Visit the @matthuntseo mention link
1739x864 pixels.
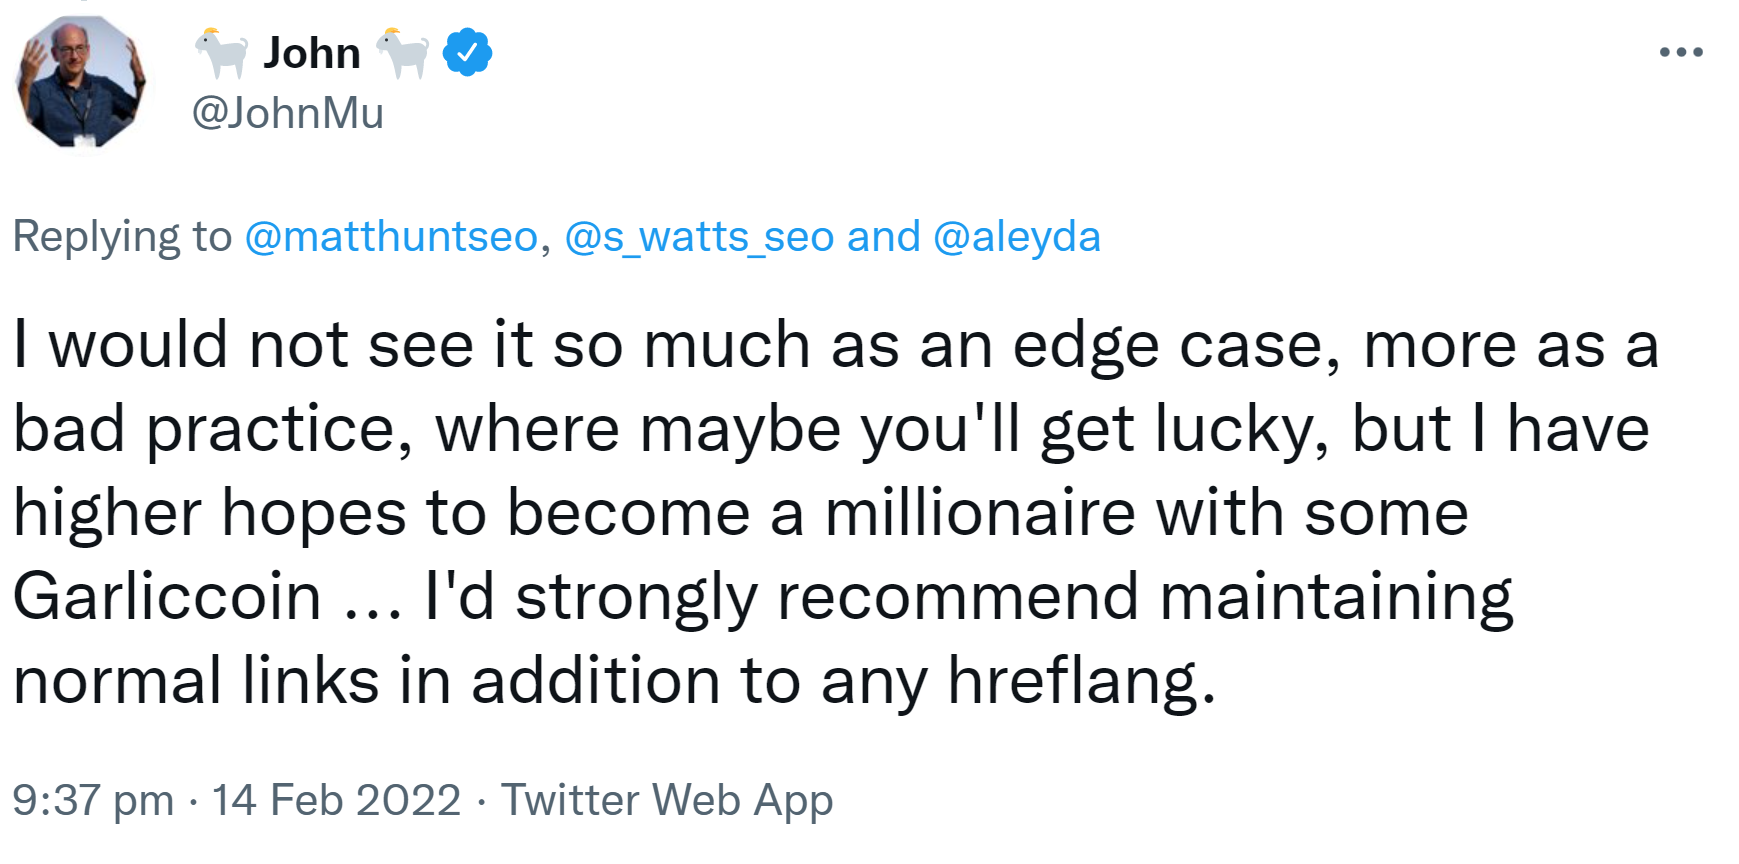(391, 237)
